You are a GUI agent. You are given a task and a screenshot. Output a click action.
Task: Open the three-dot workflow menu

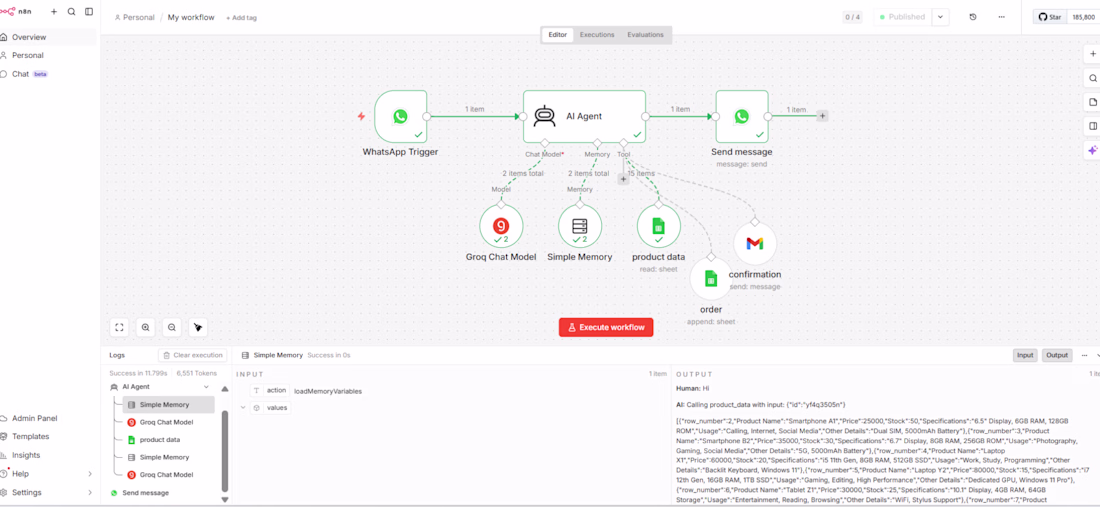(1001, 17)
